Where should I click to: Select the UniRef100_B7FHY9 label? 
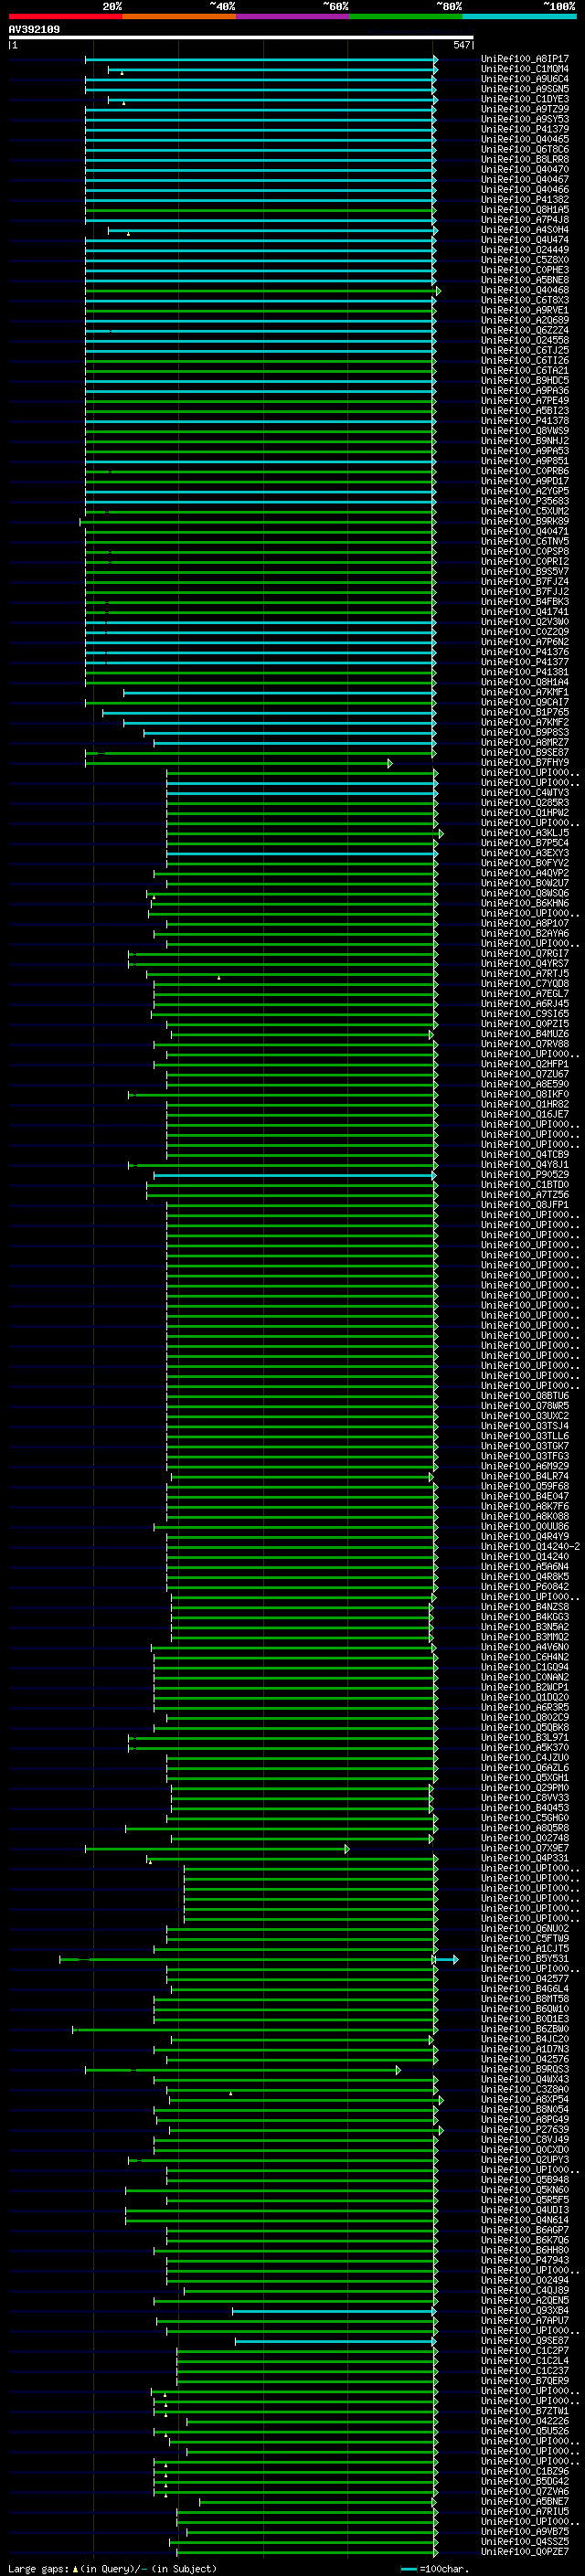[x=525, y=762]
